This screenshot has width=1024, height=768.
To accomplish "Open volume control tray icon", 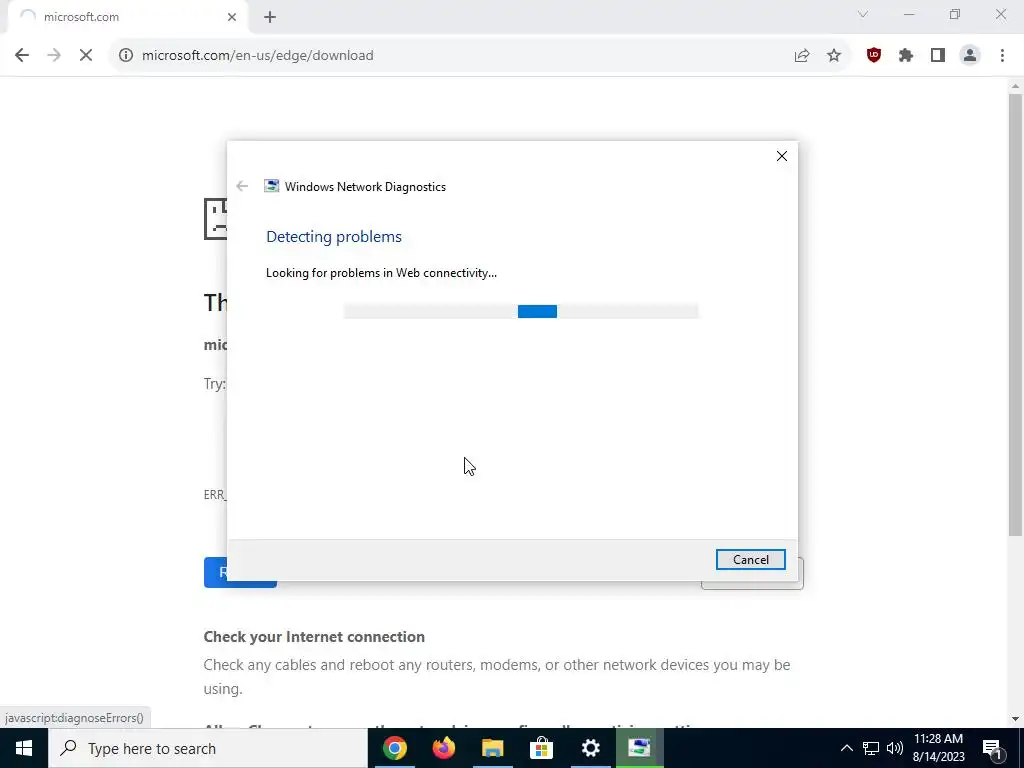I will coord(895,748).
